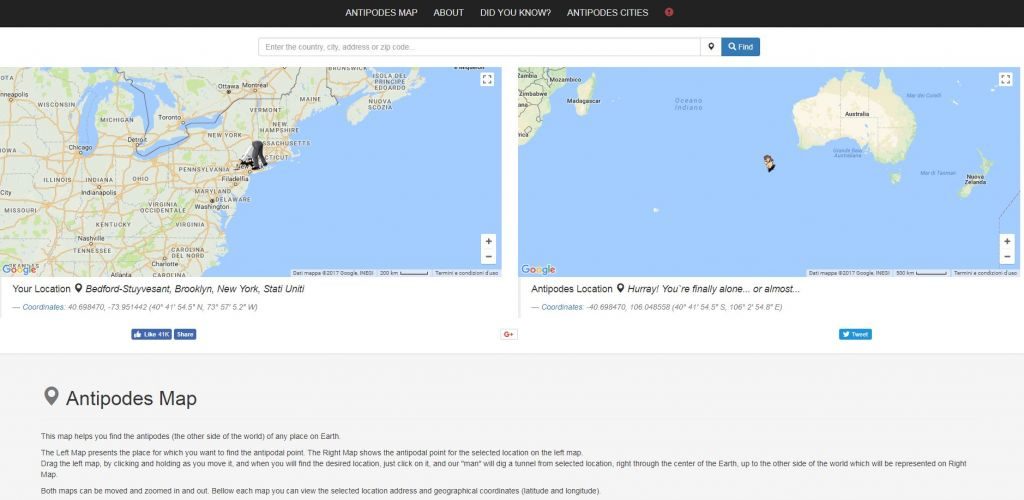Click the Tweet button
Screen dimensions: 1024x500
point(855,334)
